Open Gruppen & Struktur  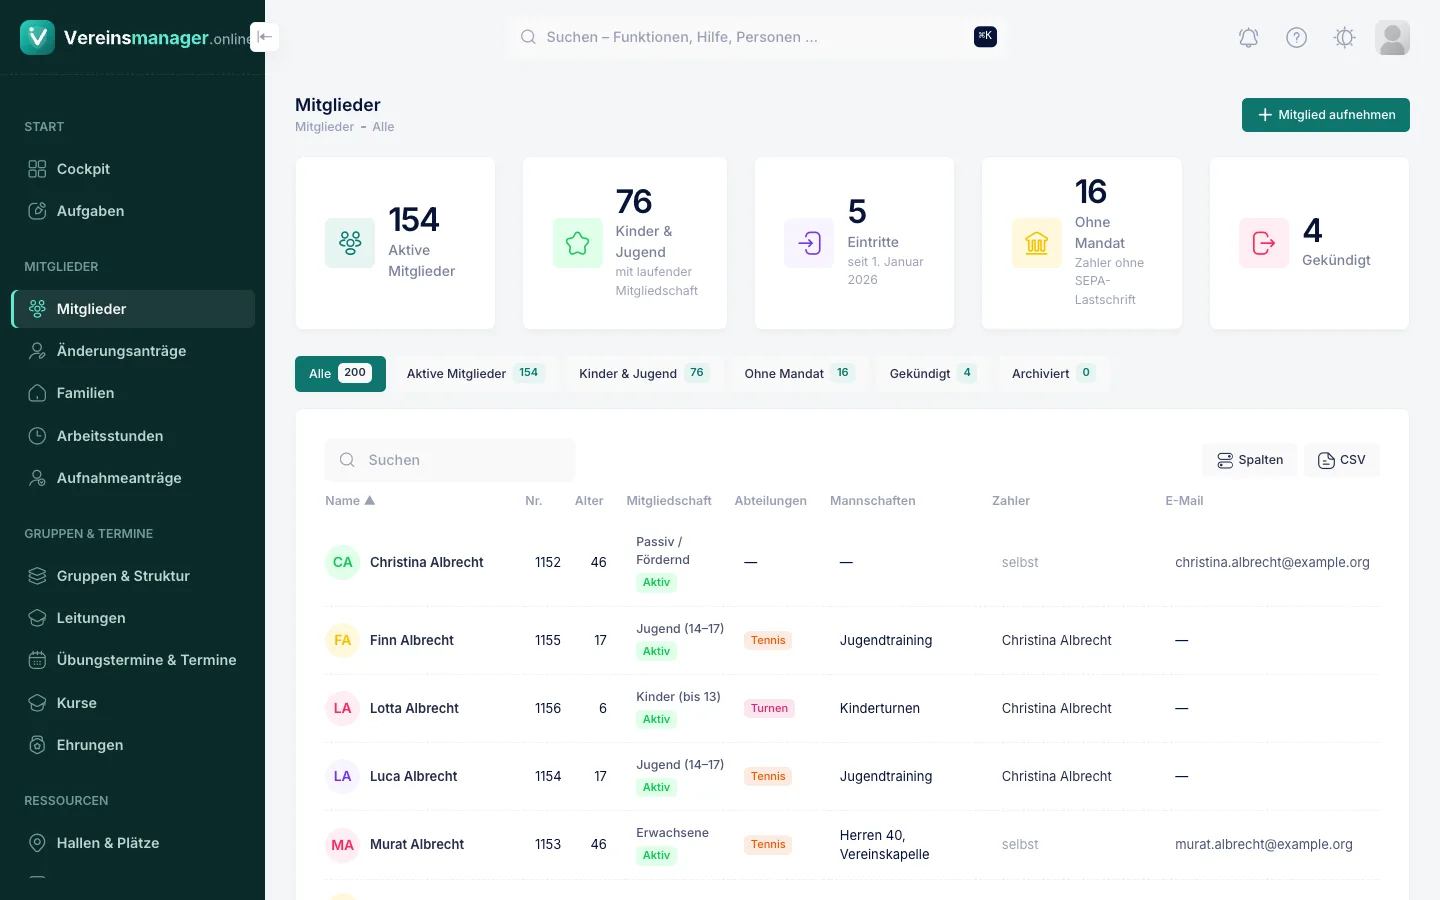[132, 576]
